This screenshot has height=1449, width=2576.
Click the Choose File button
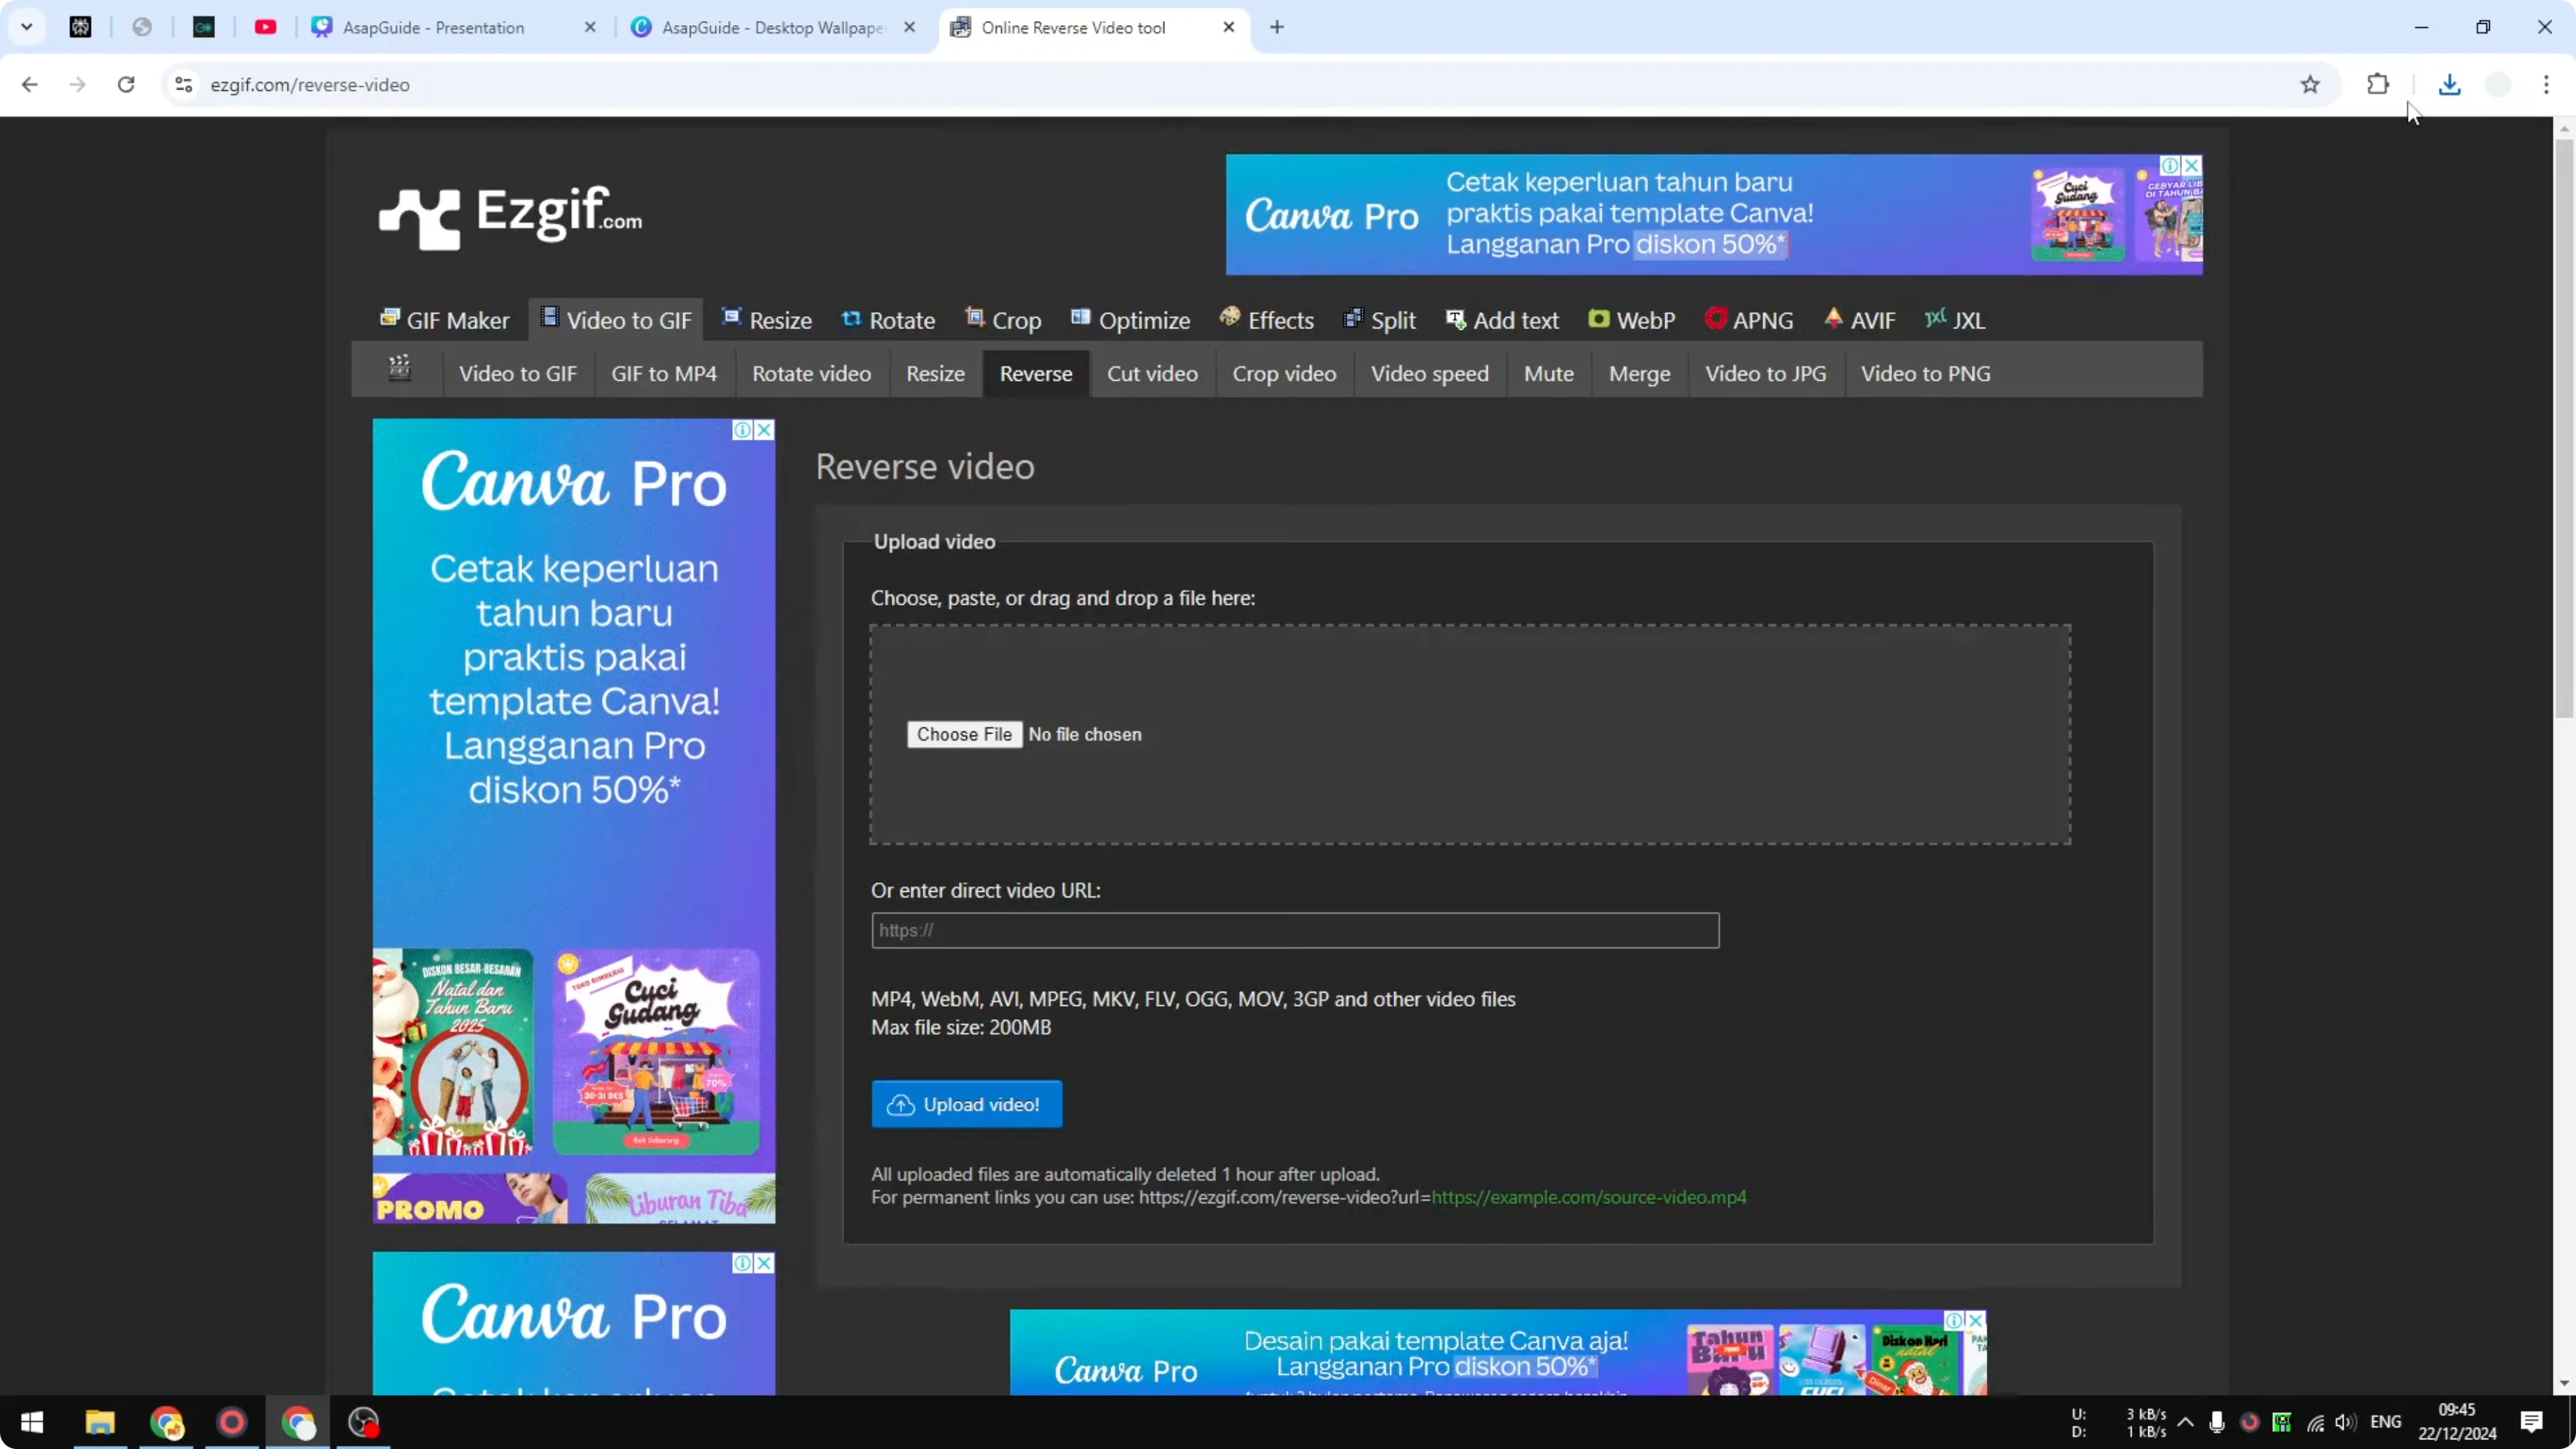(x=964, y=733)
